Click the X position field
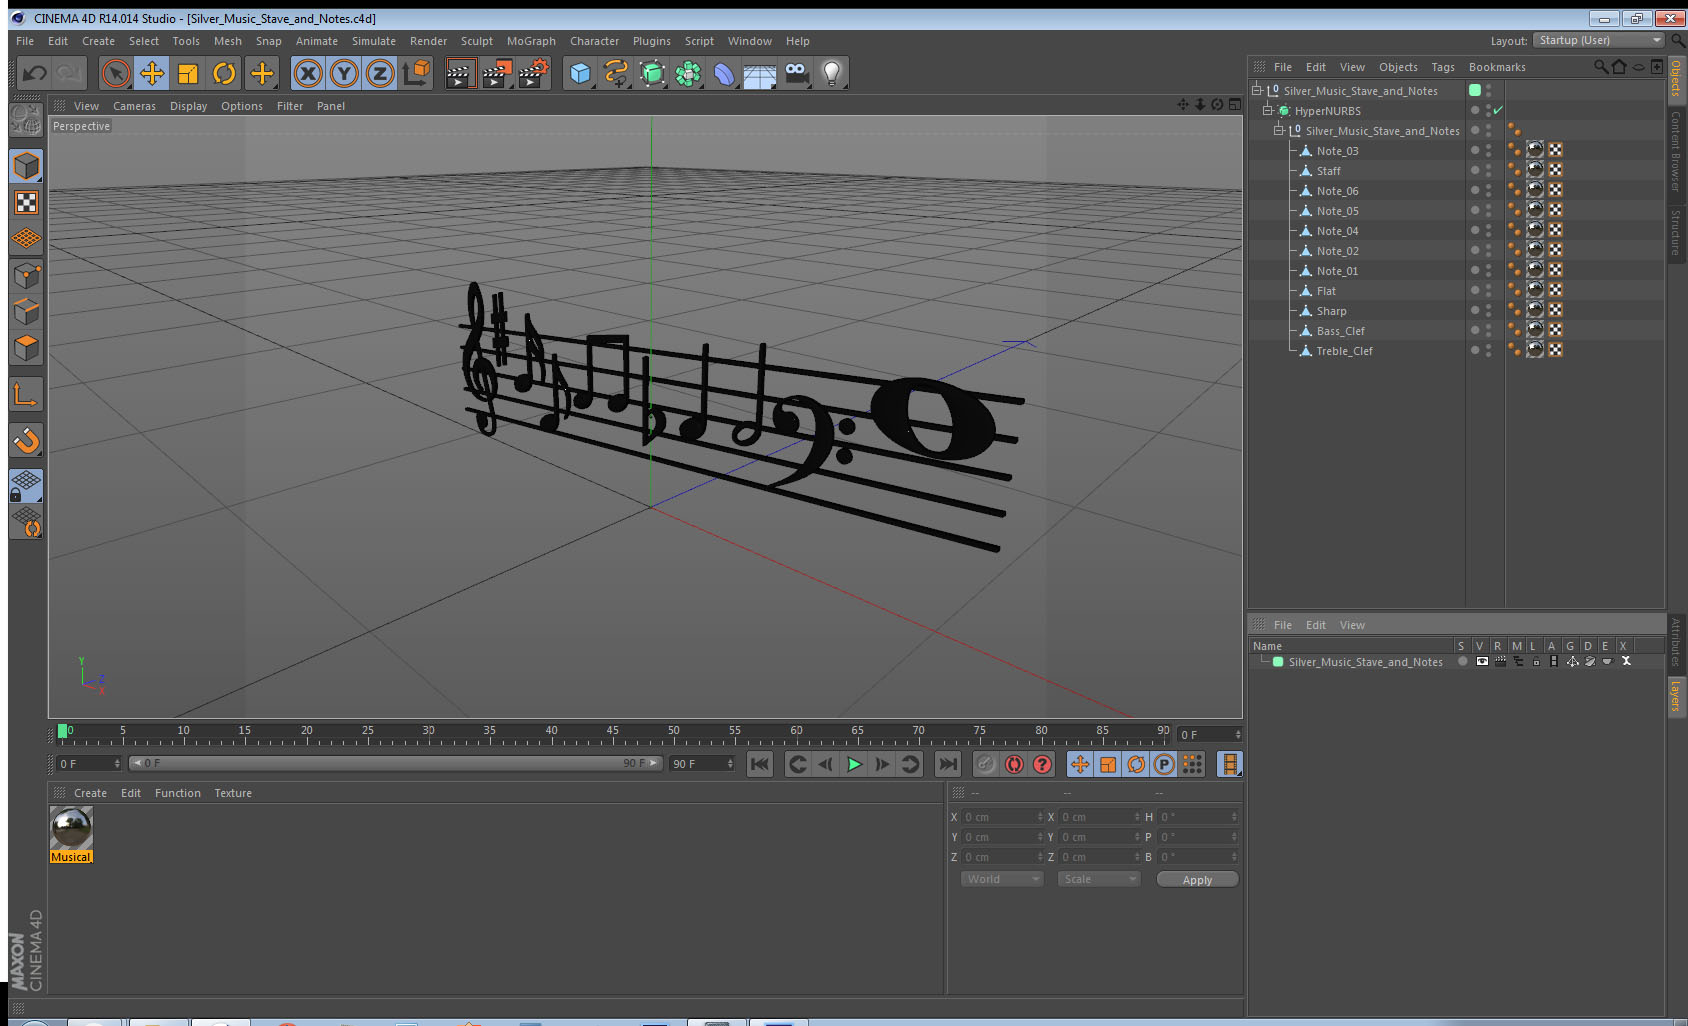Viewport: 1688px width, 1026px height. pyautogui.click(x=1003, y=817)
